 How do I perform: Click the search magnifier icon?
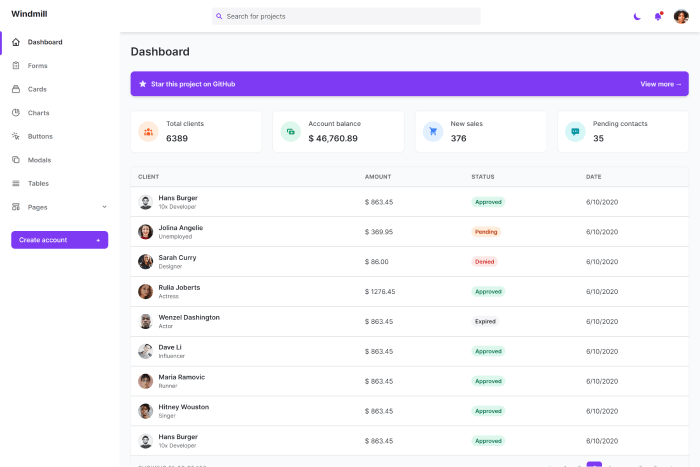tap(219, 17)
